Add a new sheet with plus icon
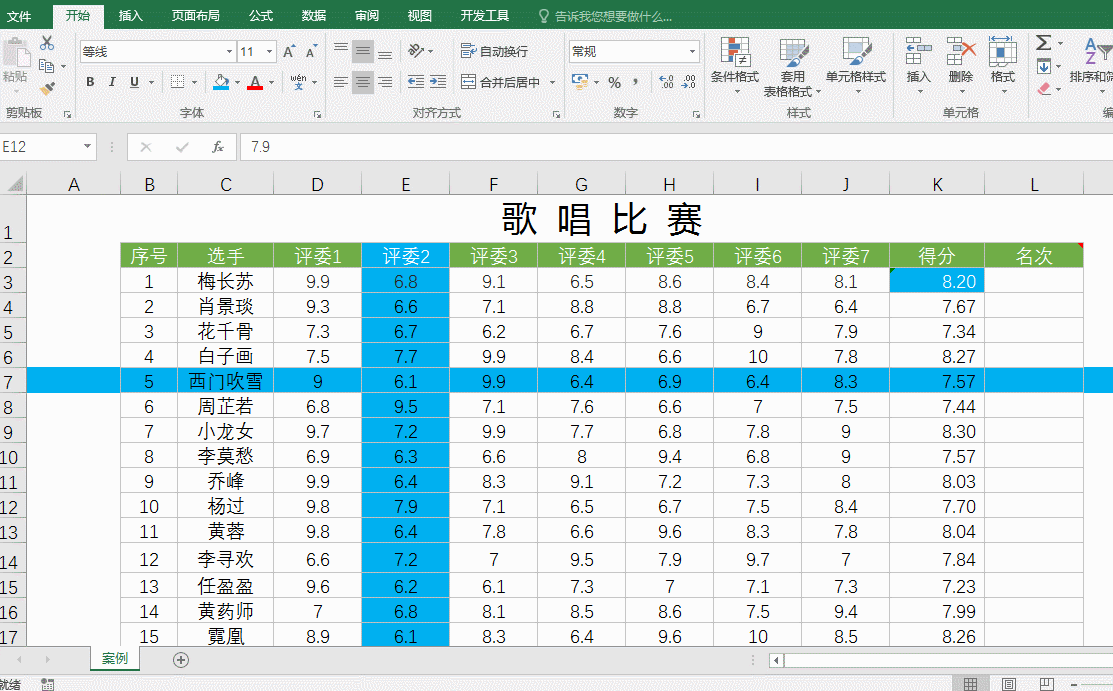1113x691 pixels. (181, 659)
